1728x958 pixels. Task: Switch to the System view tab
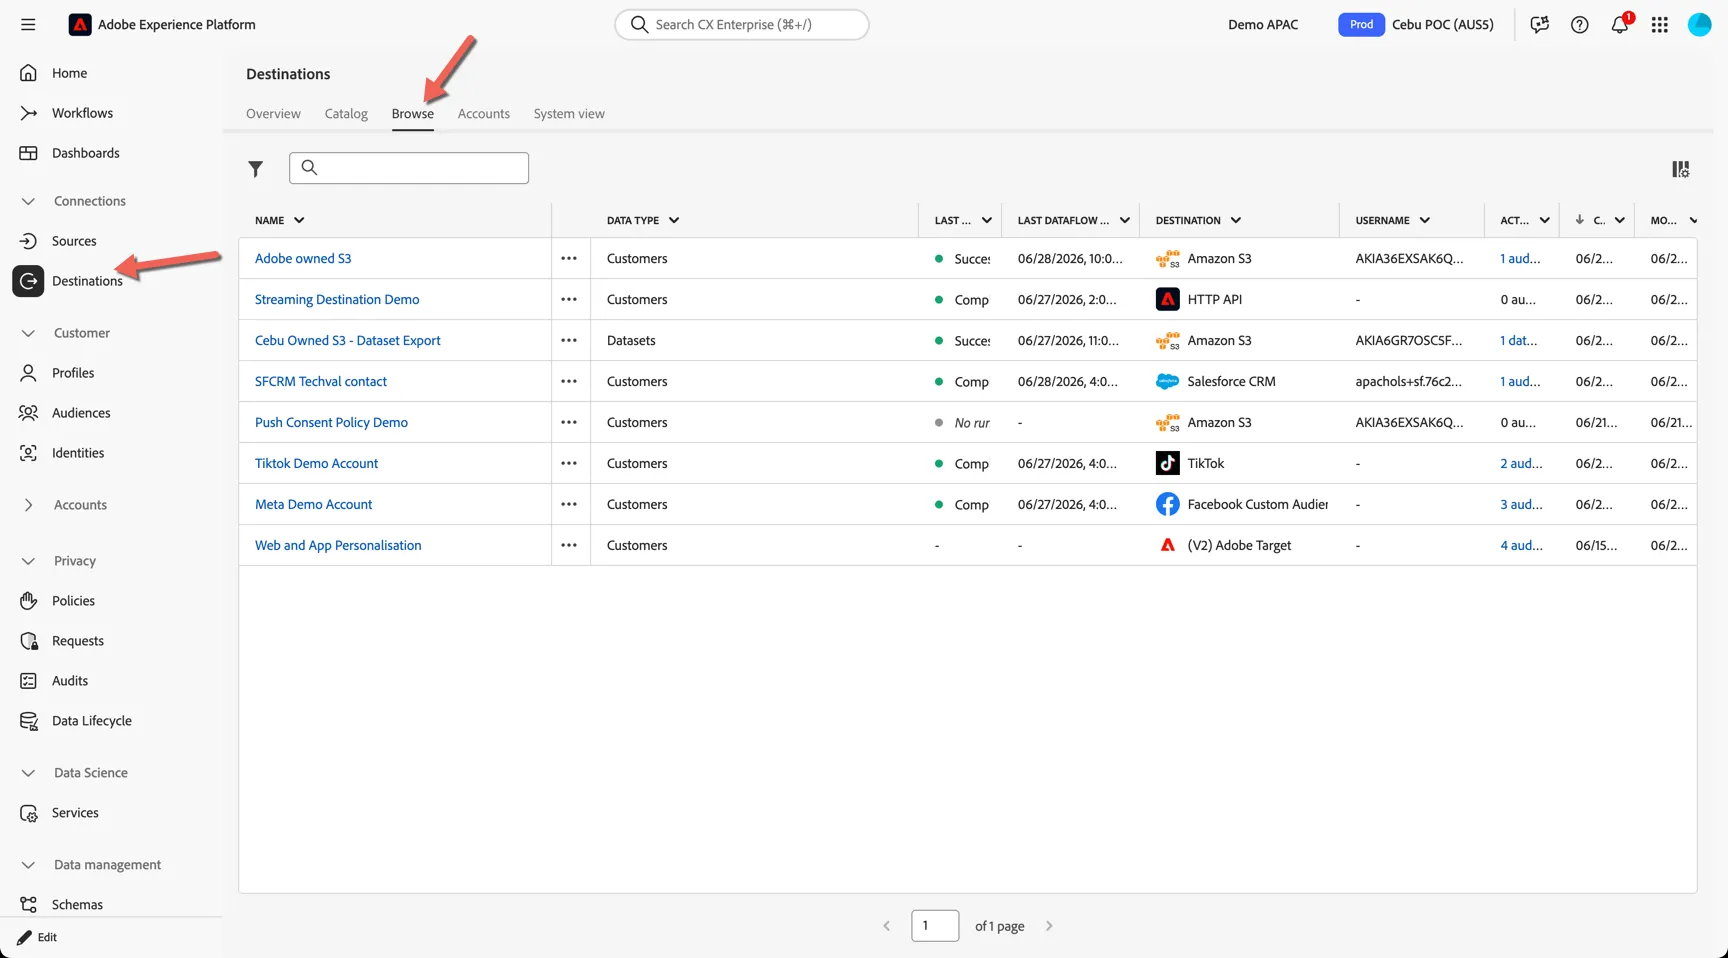point(569,114)
